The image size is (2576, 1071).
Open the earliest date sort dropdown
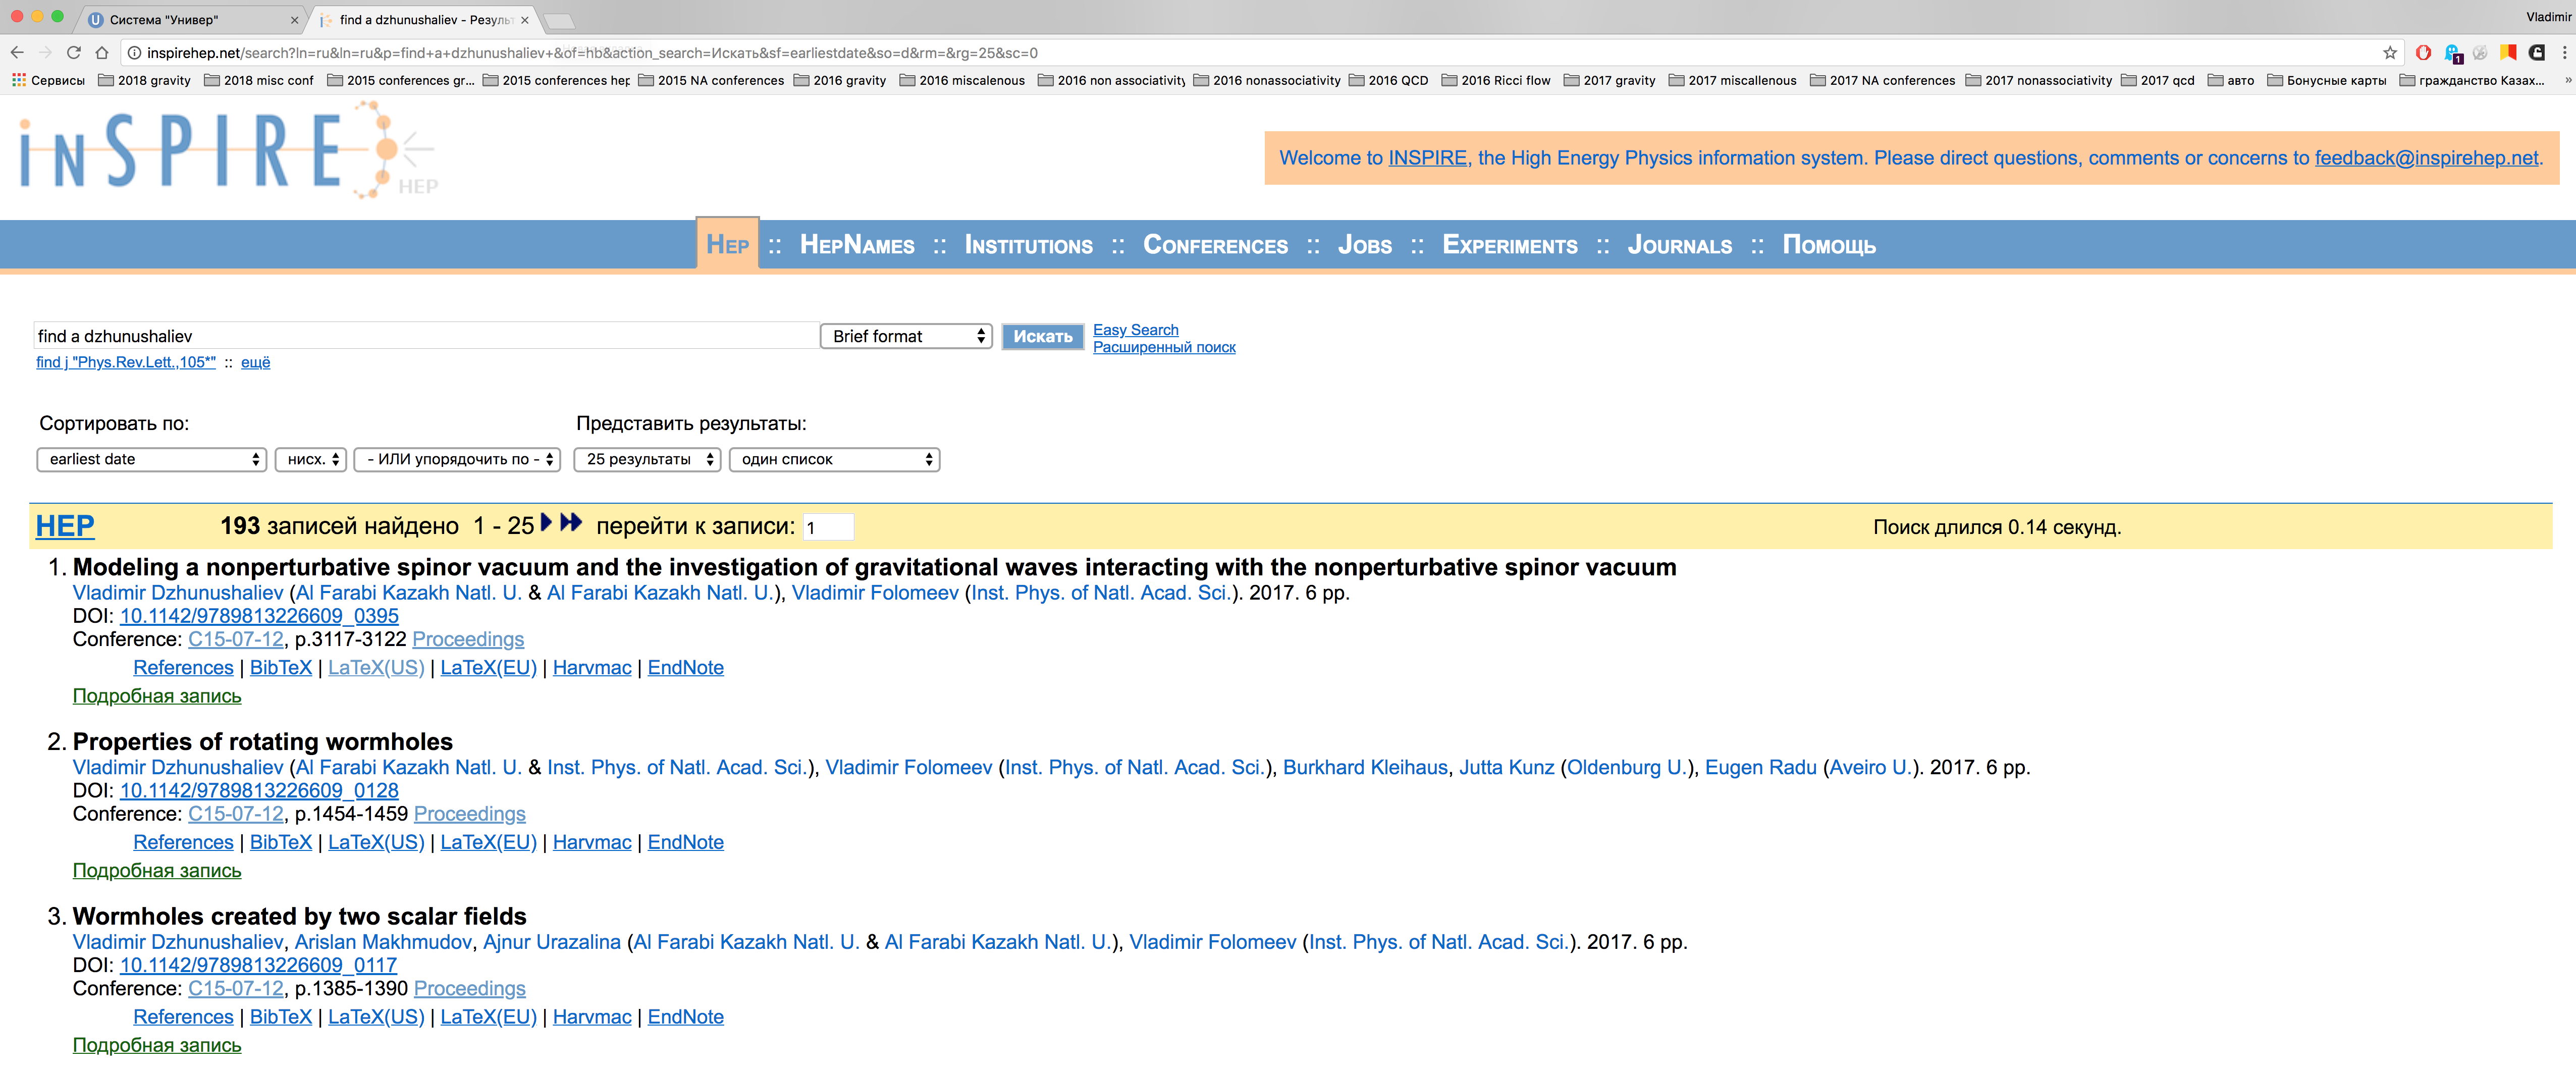[x=152, y=460]
